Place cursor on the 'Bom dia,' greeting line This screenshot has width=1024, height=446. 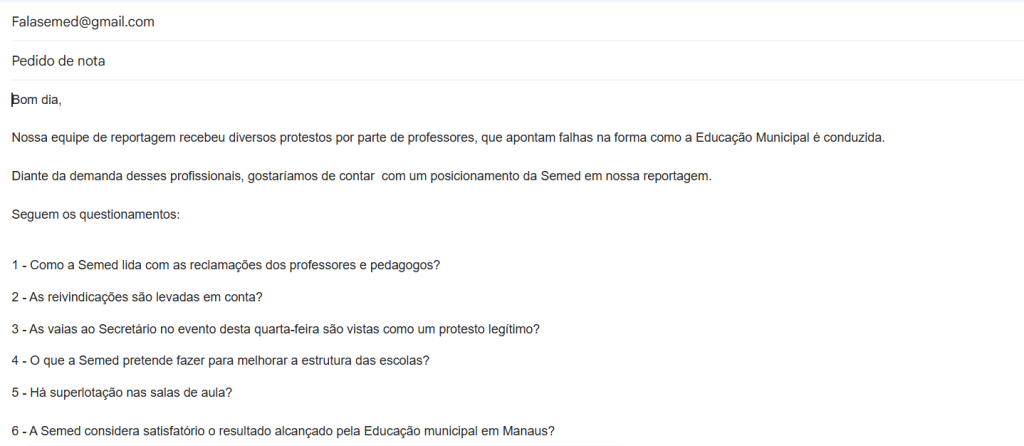click(x=37, y=99)
